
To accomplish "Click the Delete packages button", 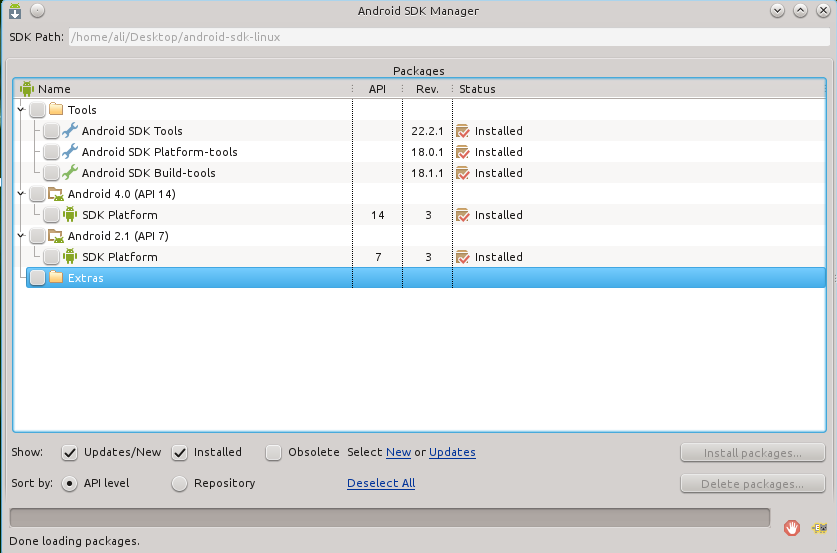I will point(753,484).
